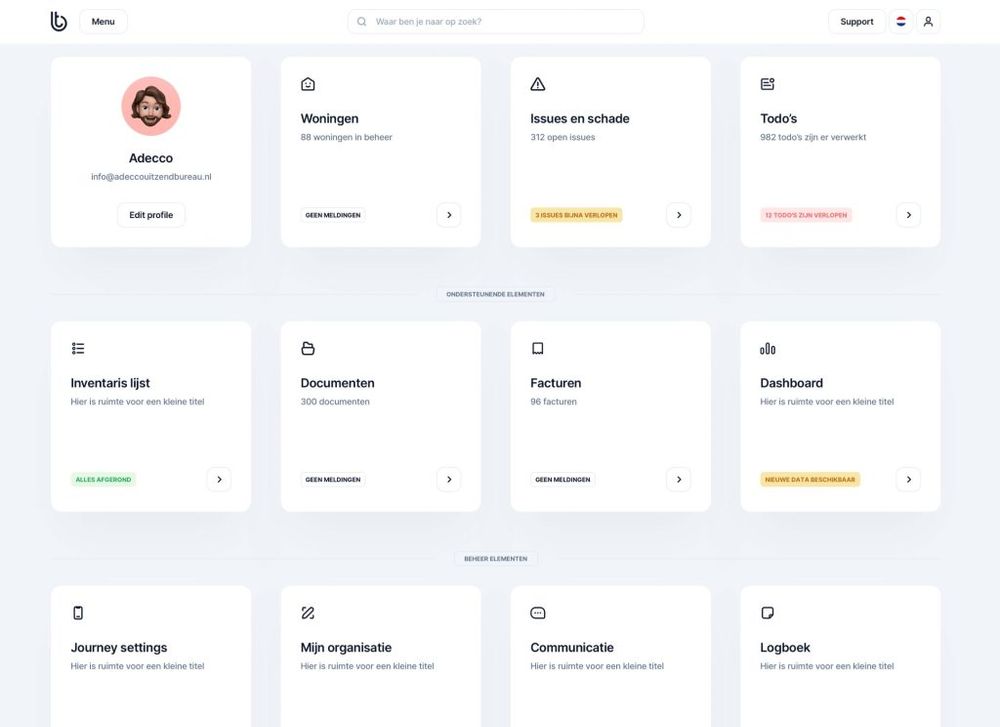Click the Inventaris lijst title
Image resolution: width=1000 pixels, height=727 pixels.
pos(110,383)
